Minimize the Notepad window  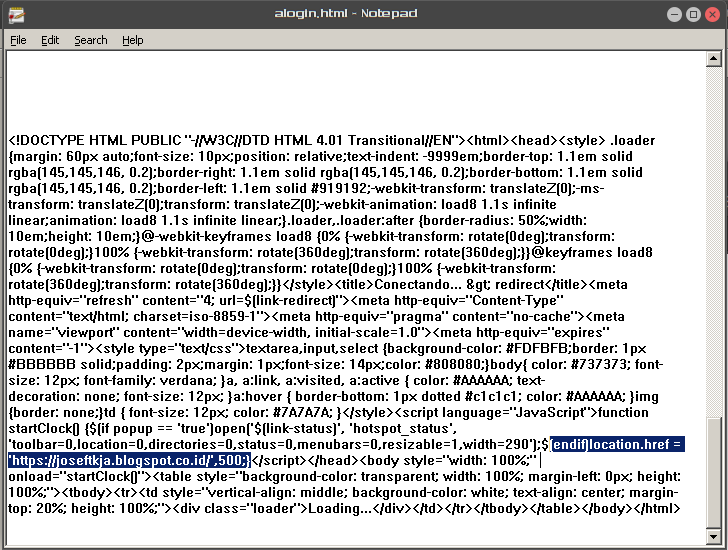pos(674,14)
